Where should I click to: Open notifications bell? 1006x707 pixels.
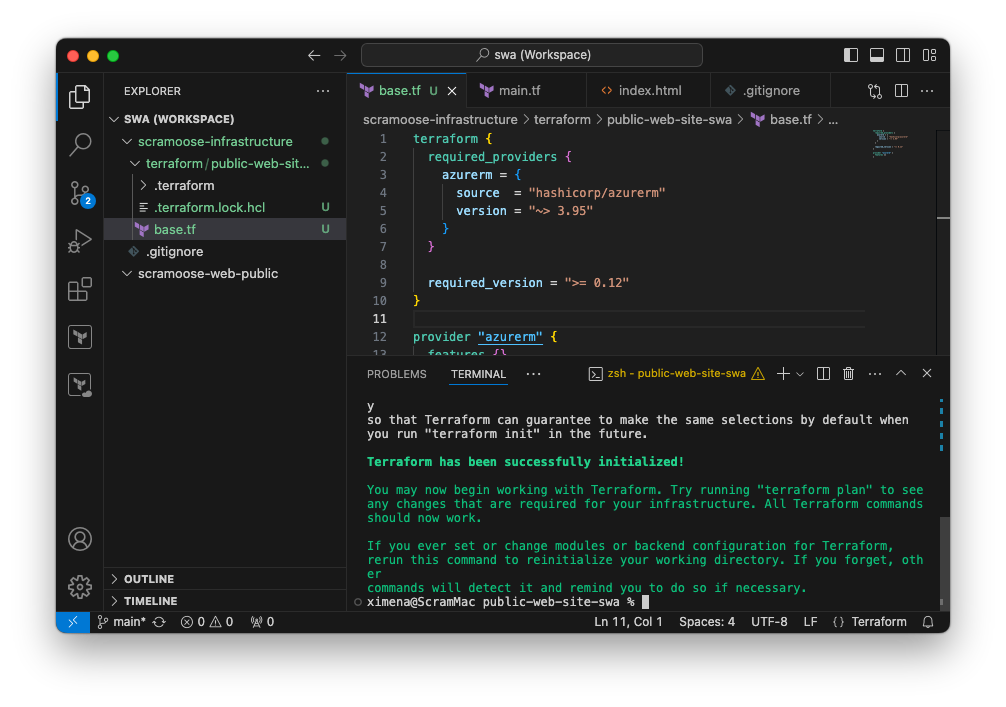pos(928,622)
